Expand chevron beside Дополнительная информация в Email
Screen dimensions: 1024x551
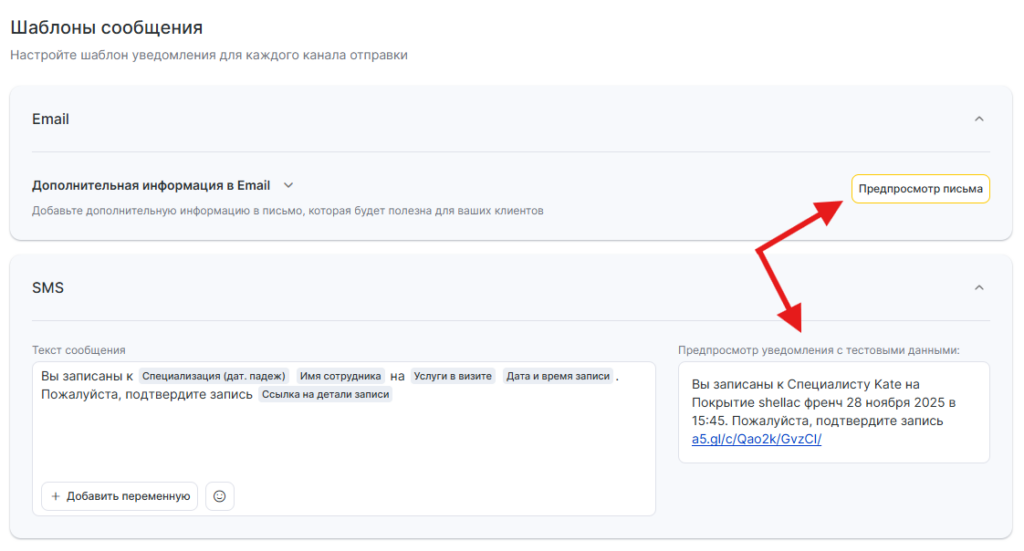(288, 185)
